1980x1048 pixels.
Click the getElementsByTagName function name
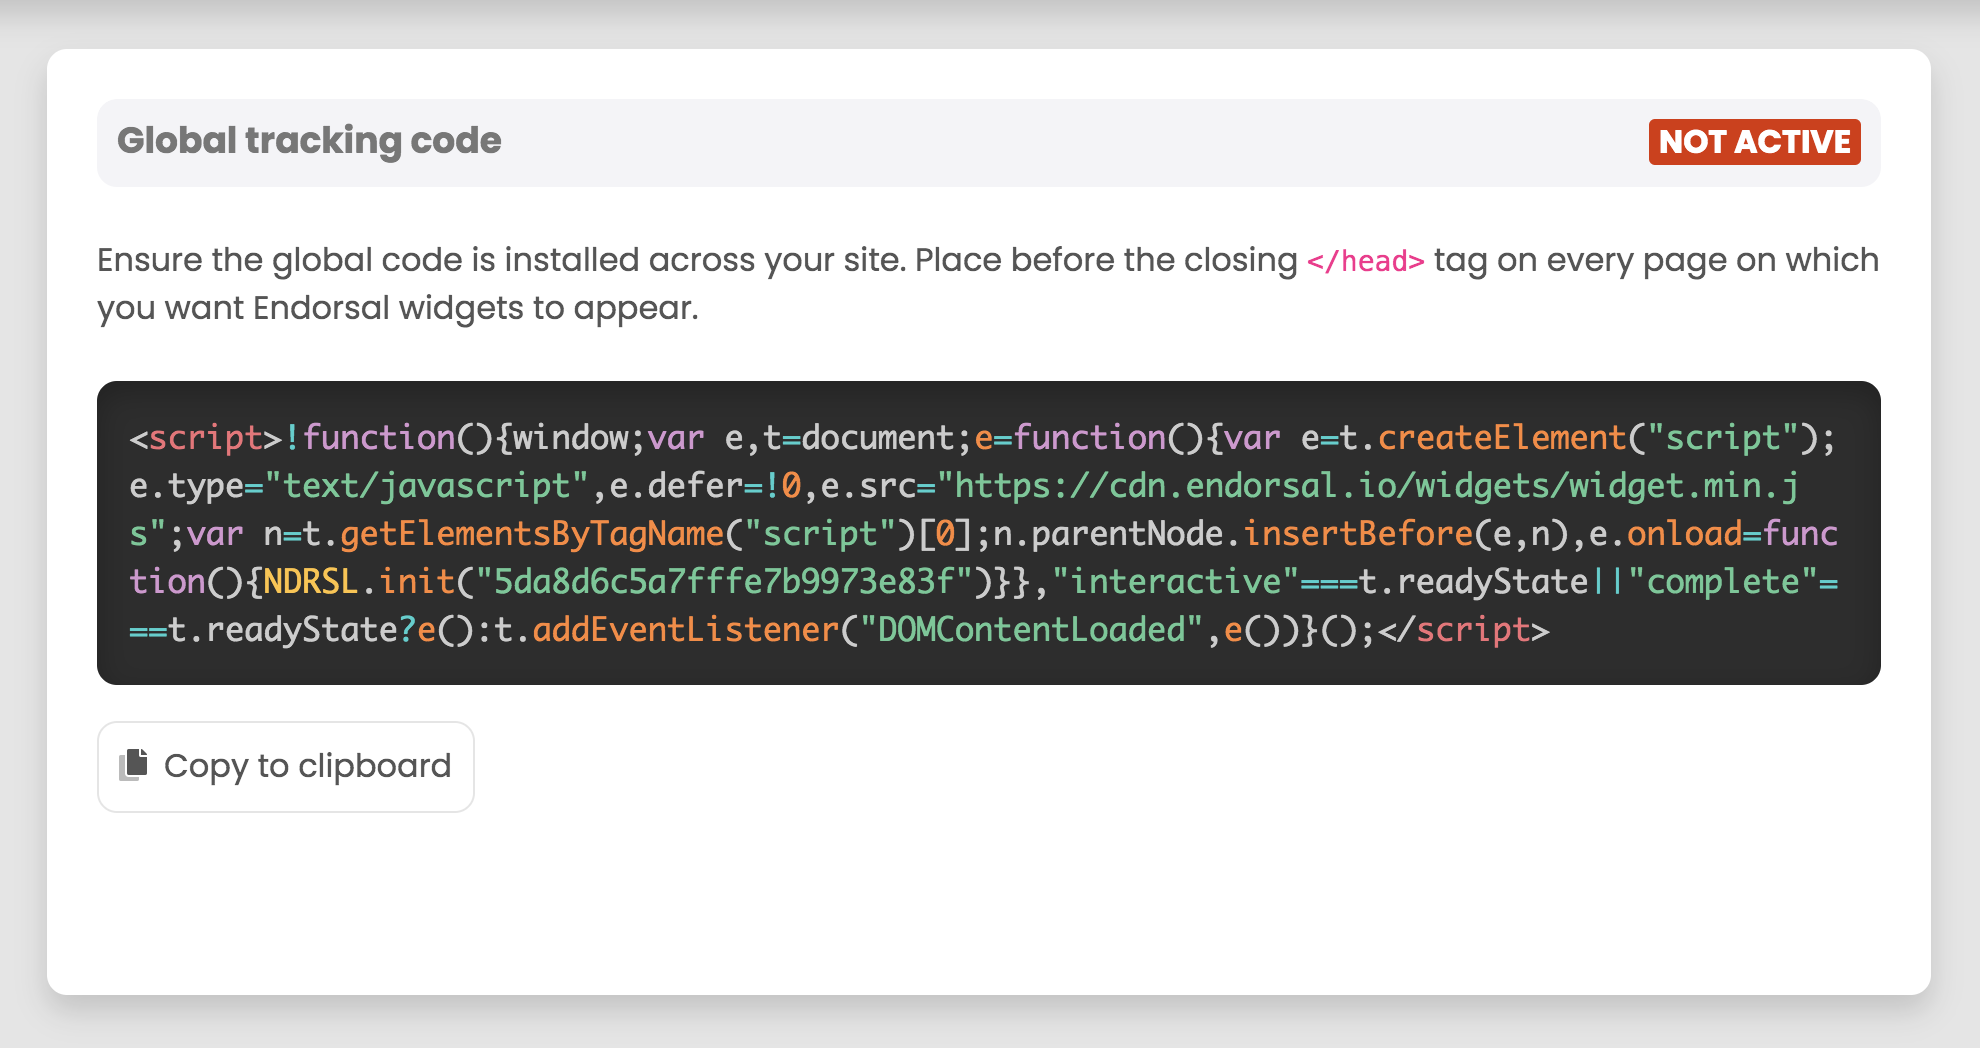(530, 534)
